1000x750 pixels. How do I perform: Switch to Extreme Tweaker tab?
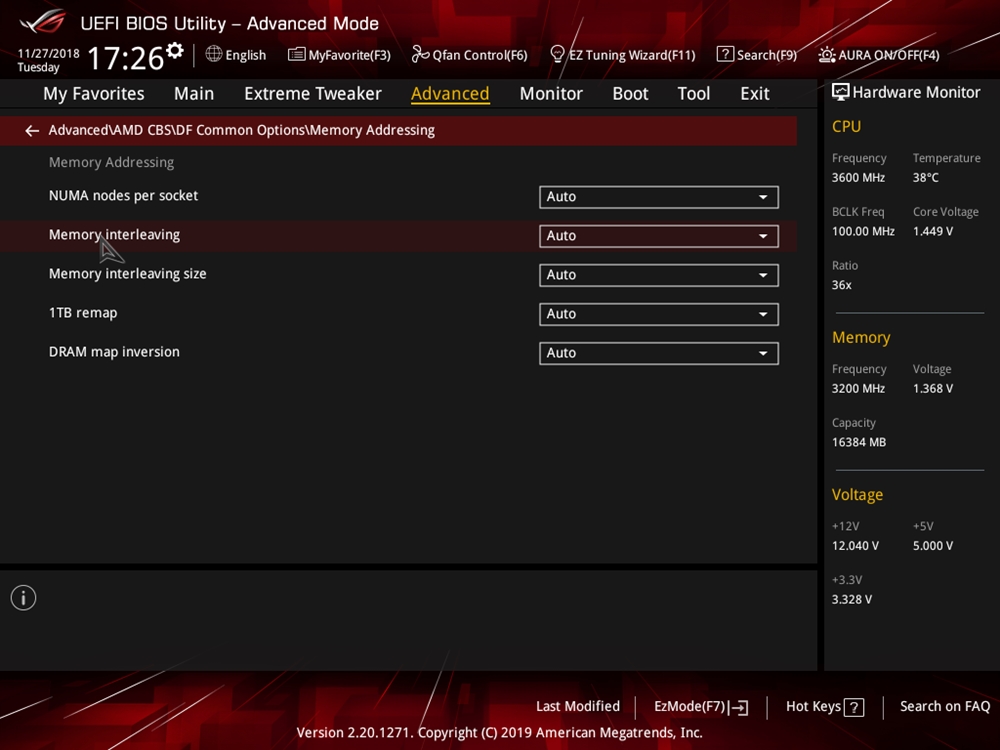click(x=312, y=94)
